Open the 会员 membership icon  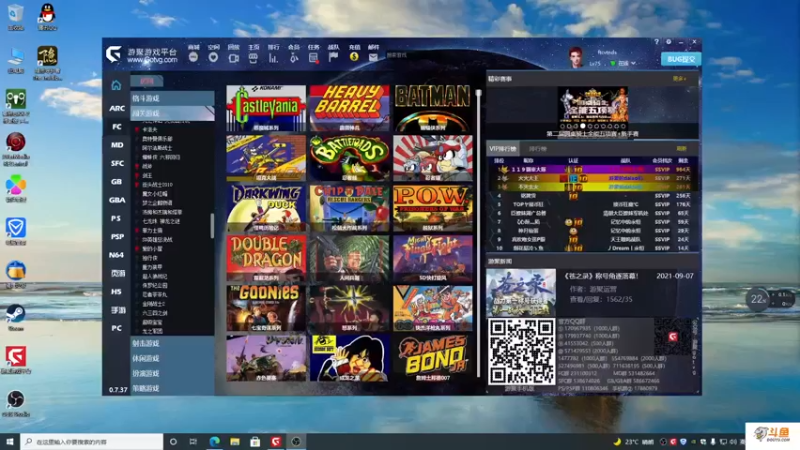(293, 58)
